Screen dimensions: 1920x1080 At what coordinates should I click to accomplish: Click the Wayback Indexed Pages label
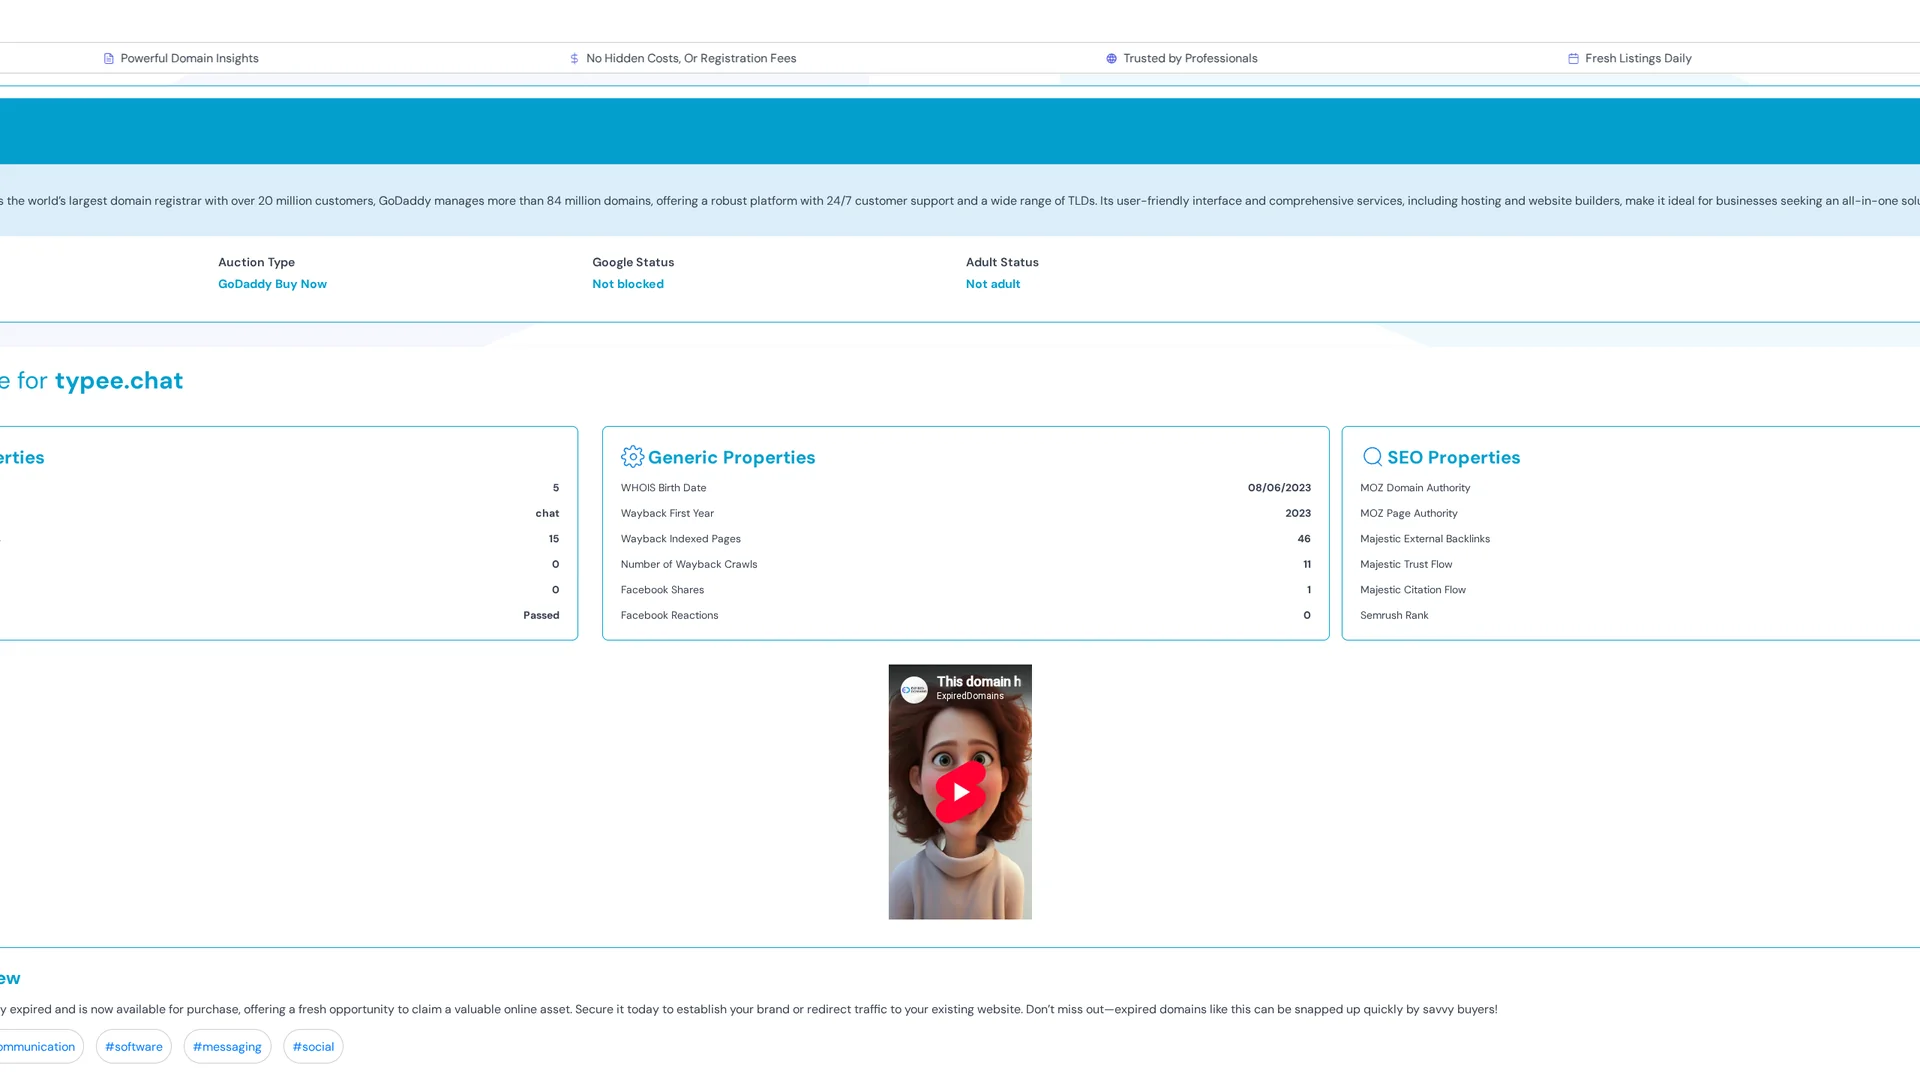680,539
